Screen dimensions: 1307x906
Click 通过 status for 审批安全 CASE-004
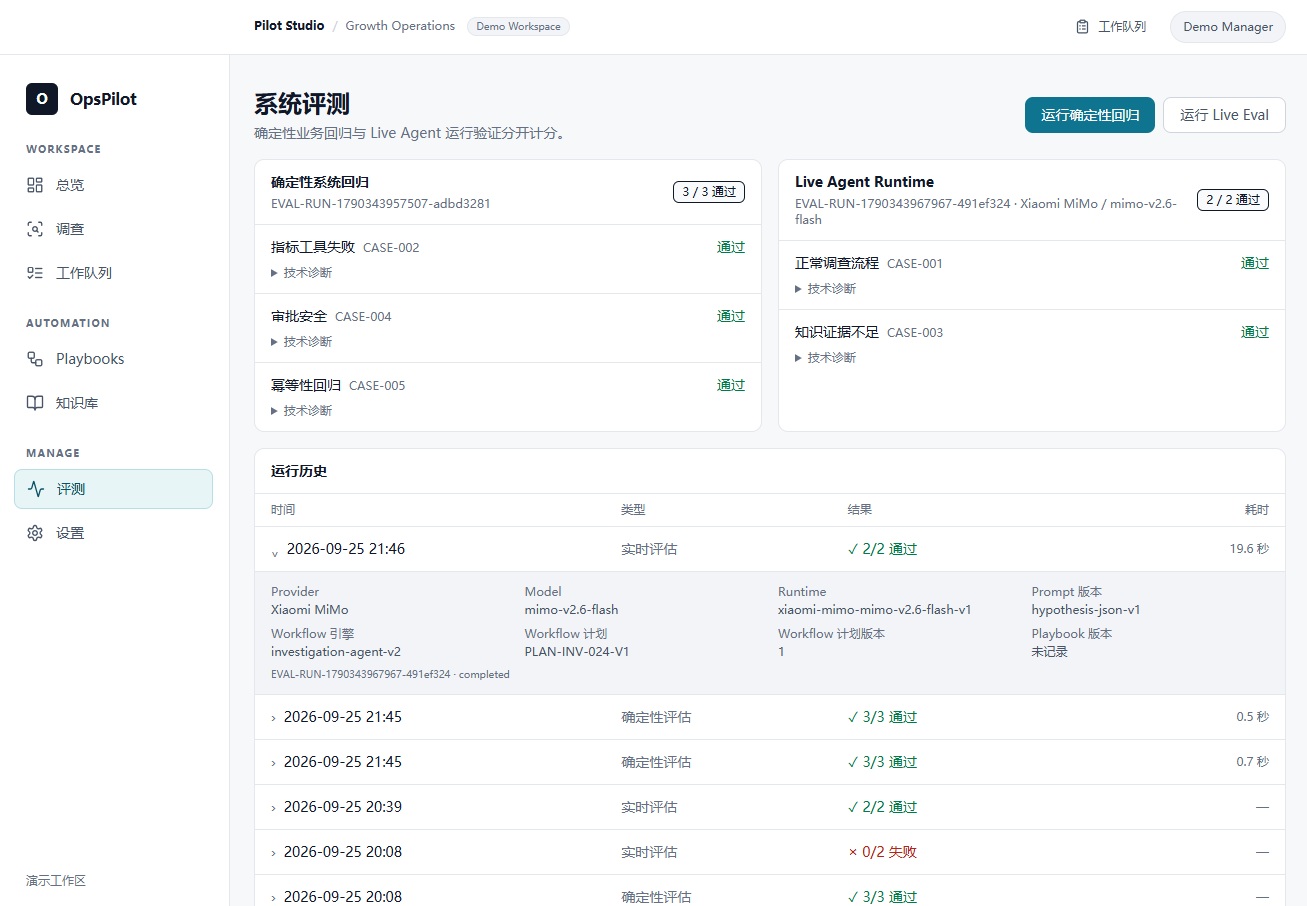click(x=731, y=317)
